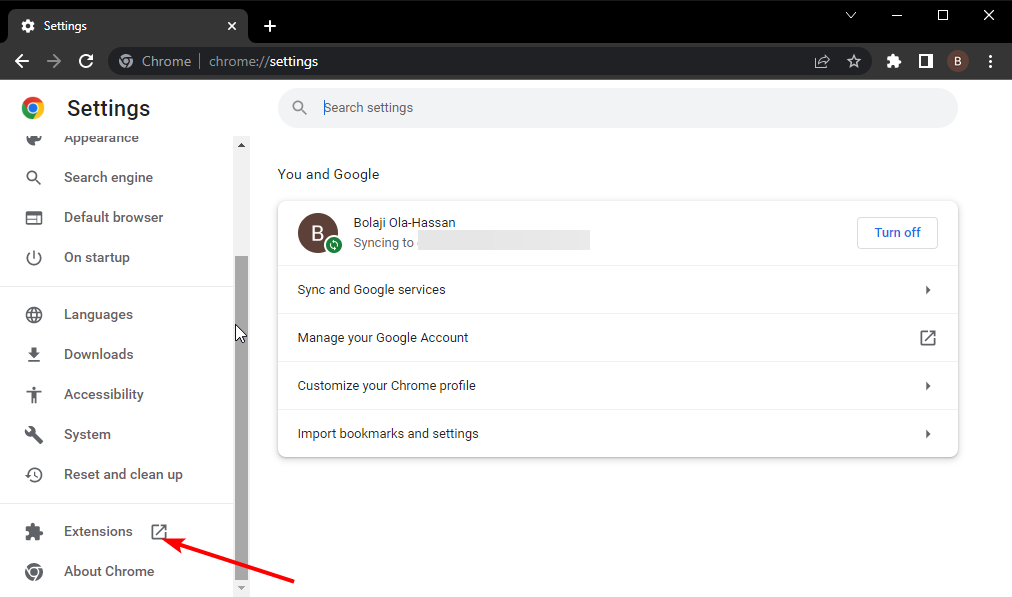Open a new tab with the plus button

(270, 26)
